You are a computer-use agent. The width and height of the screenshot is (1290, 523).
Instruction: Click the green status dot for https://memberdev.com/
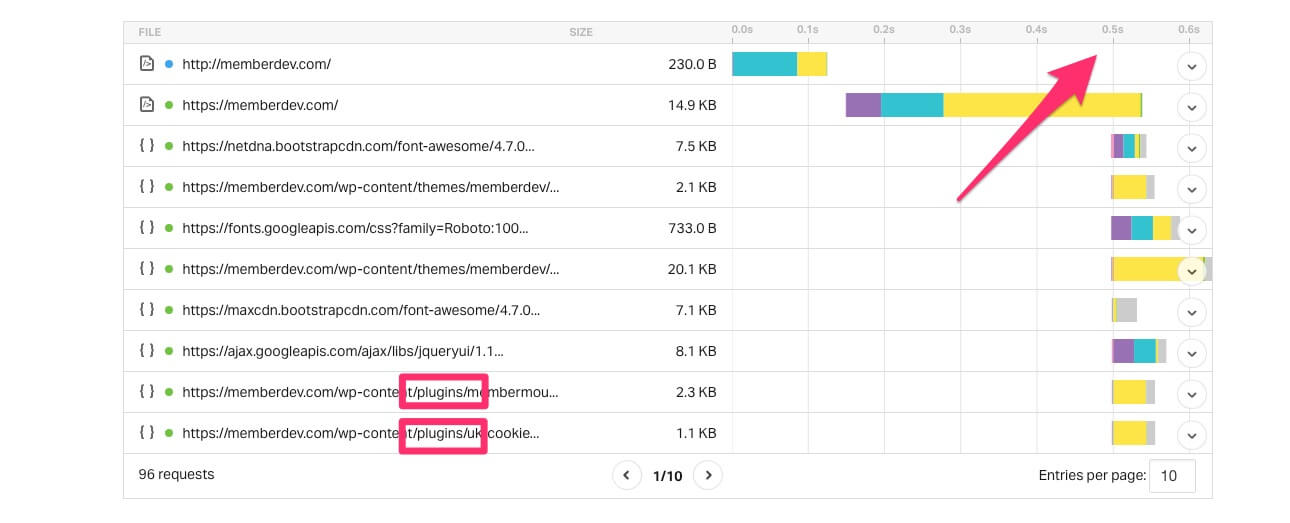coord(169,105)
